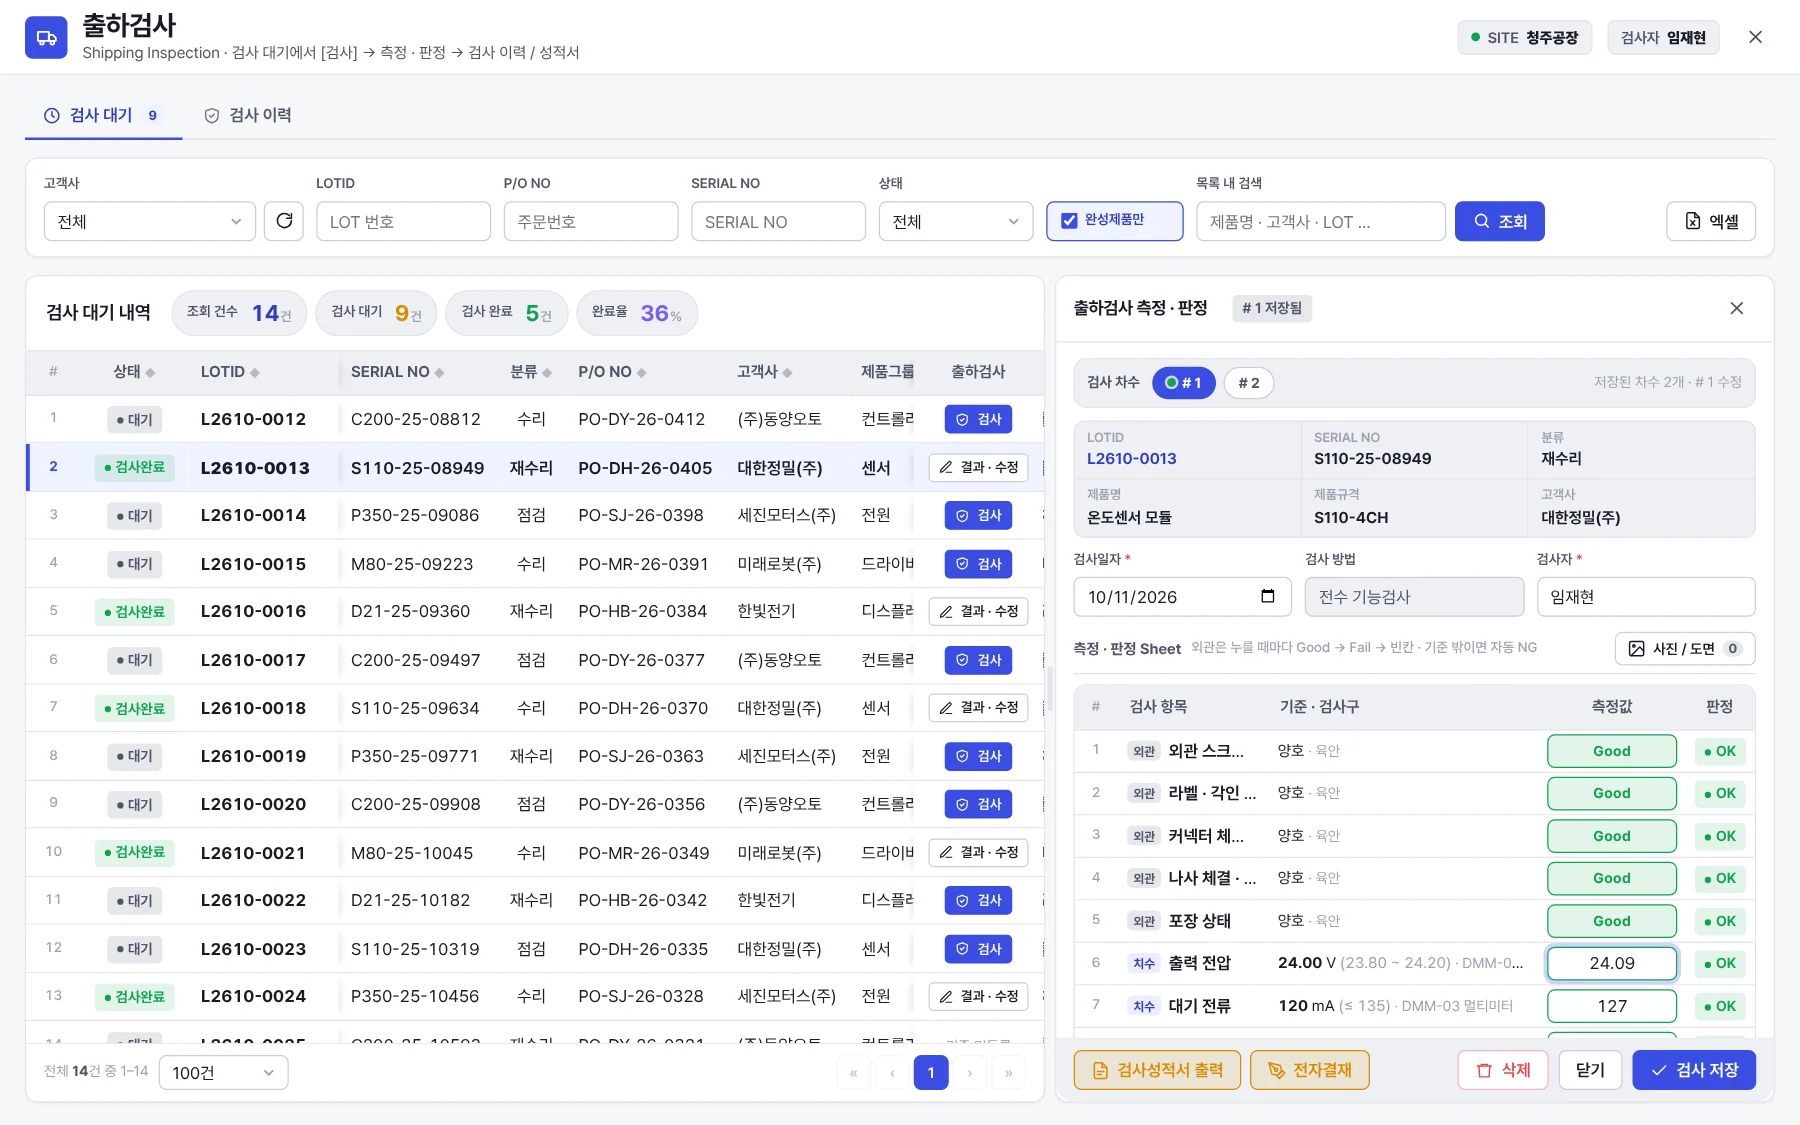Go to first page double arrow
The width and height of the screenshot is (1800, 1125).
(x=853, y=1073)
